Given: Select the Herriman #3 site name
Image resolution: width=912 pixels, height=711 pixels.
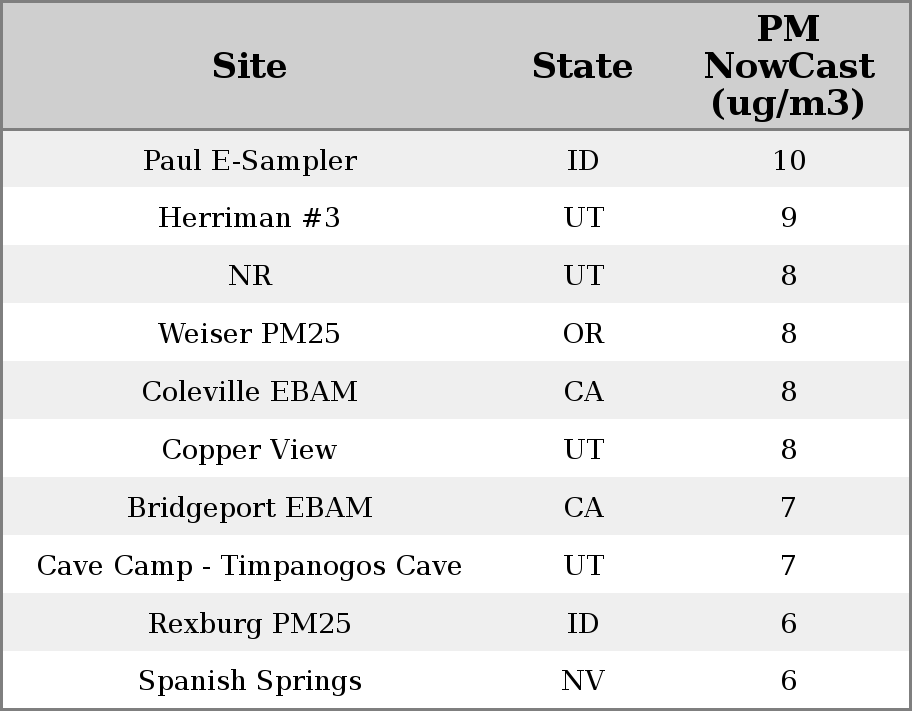Looking at the screenshot, I should [x=249, y=218].
